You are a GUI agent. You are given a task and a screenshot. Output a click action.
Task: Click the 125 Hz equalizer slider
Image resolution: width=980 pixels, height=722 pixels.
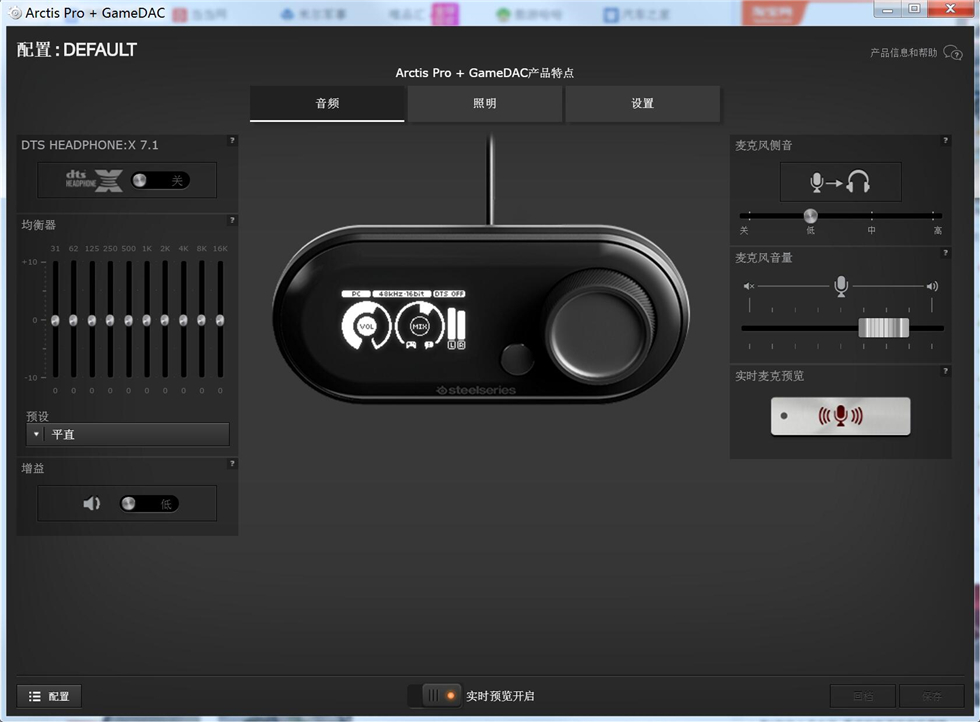point(92,319)
